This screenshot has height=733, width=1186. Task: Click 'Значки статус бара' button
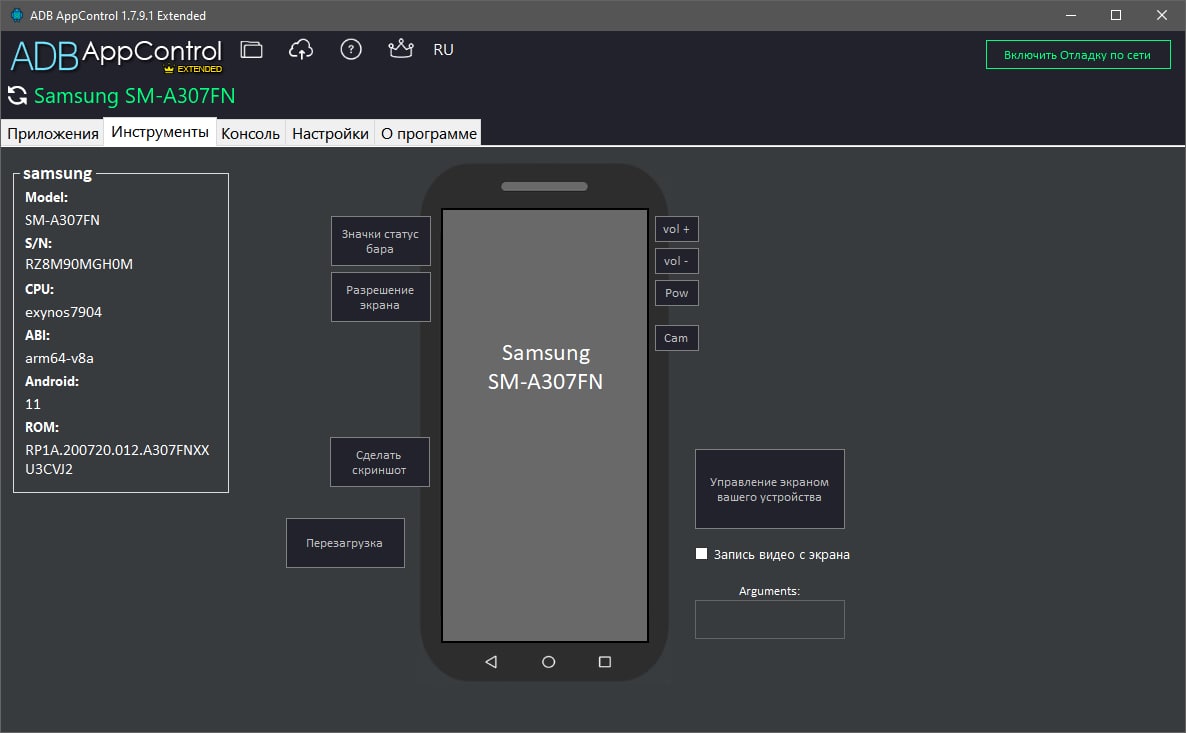pos(380,241)
